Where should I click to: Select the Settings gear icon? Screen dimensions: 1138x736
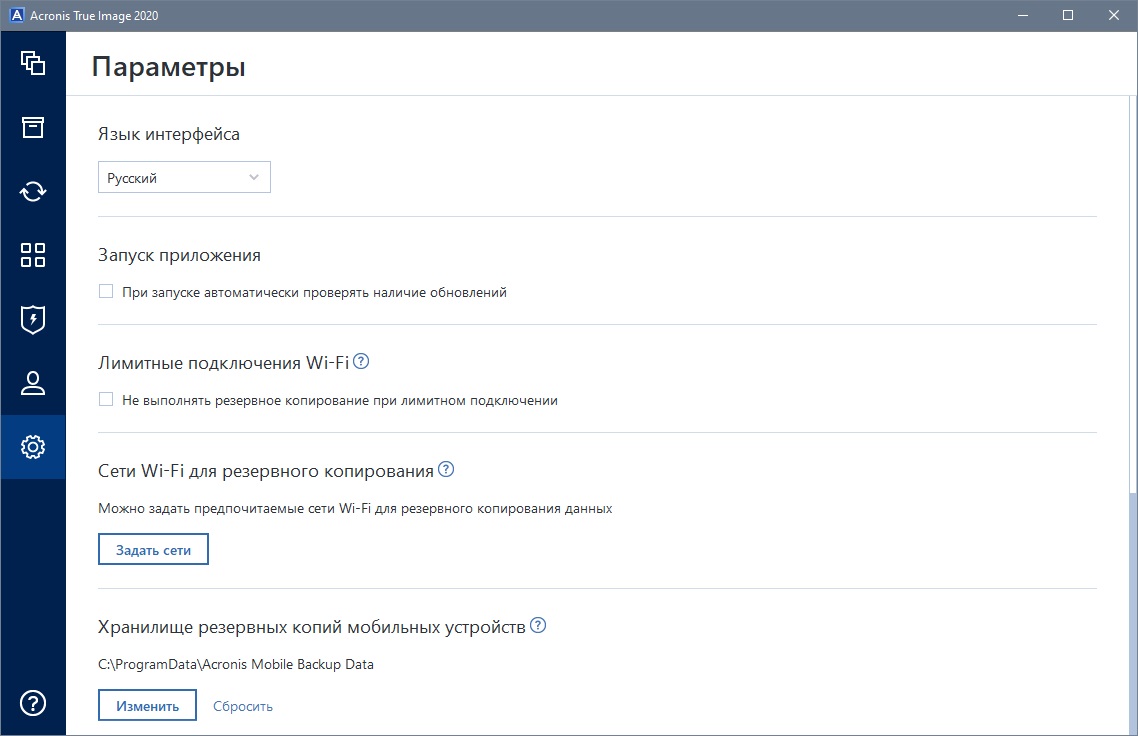[33, 447]
